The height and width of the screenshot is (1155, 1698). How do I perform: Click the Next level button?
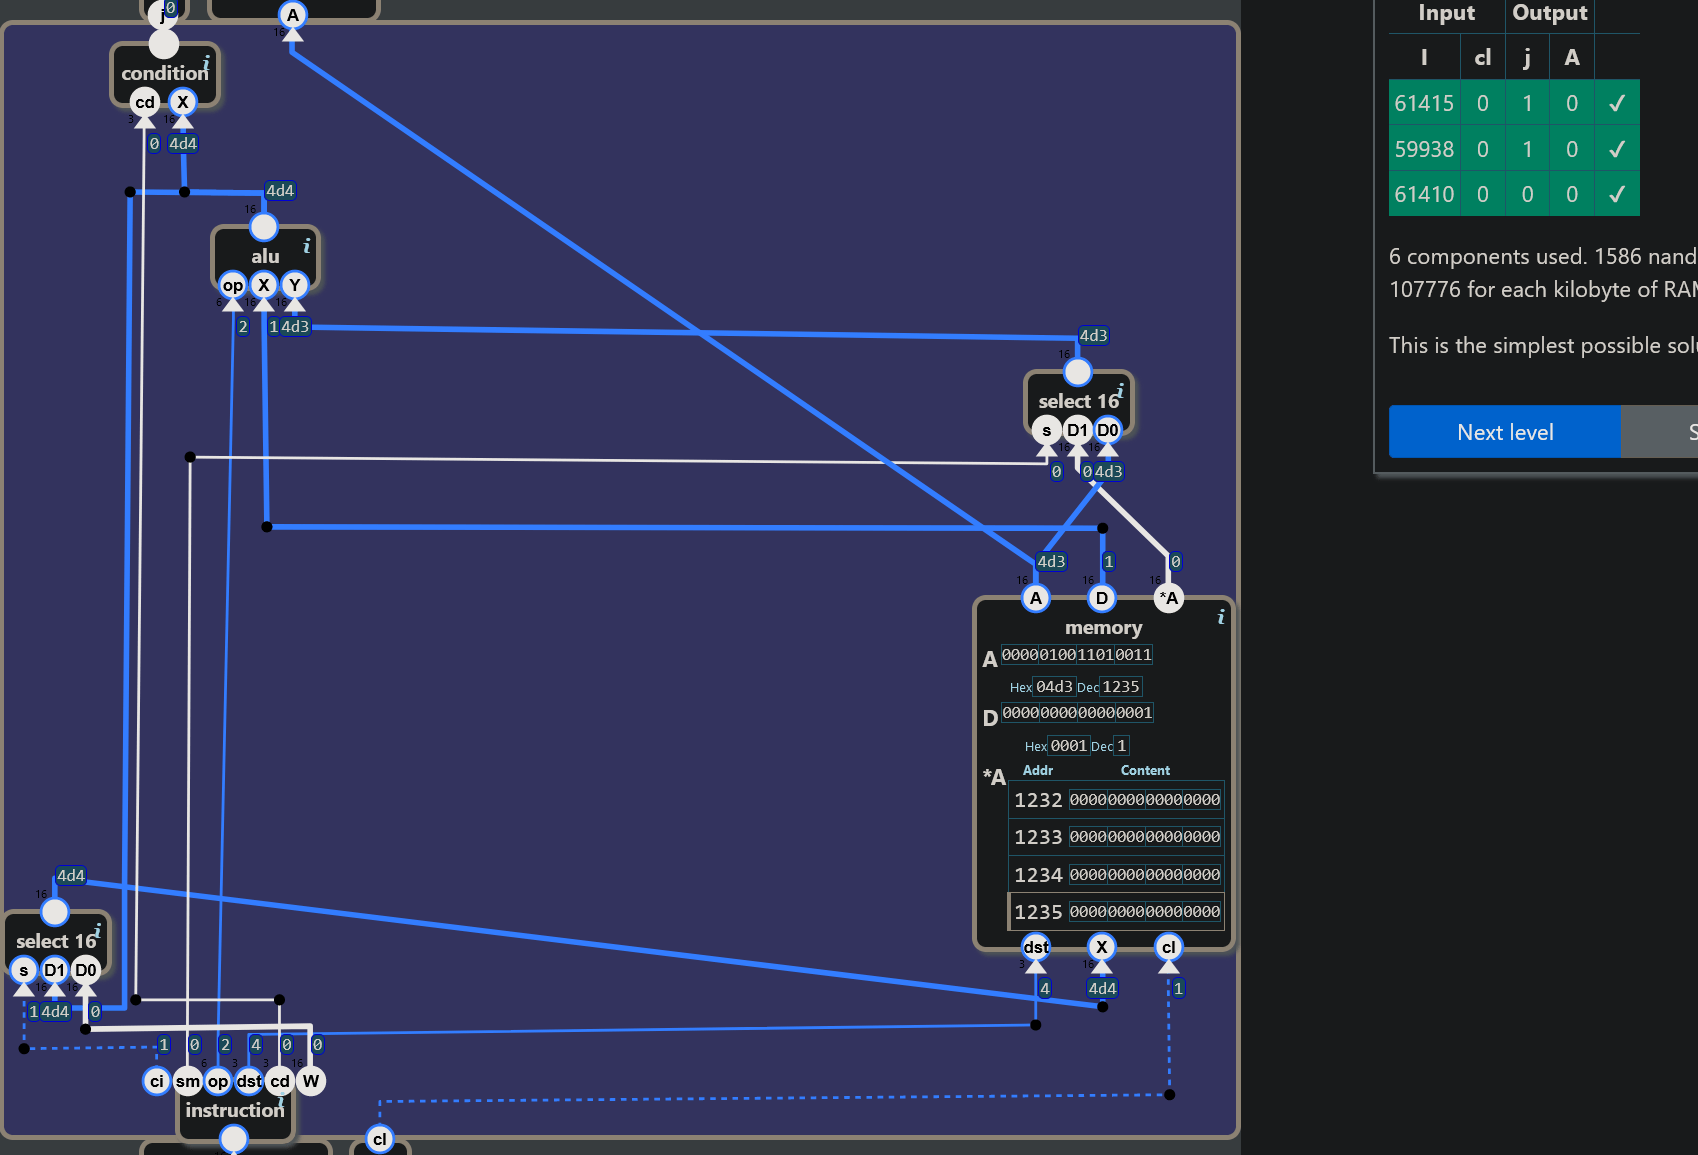(x=1505, y=431)
